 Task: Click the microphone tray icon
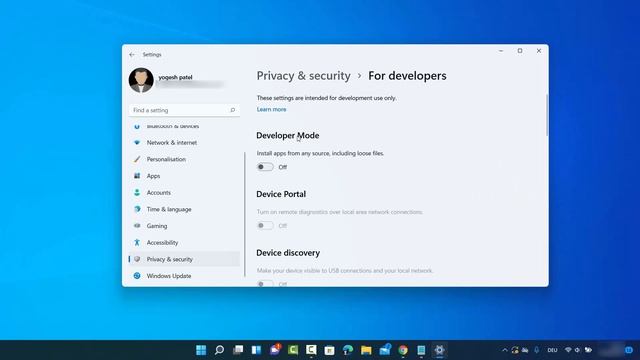click(536, 350)
